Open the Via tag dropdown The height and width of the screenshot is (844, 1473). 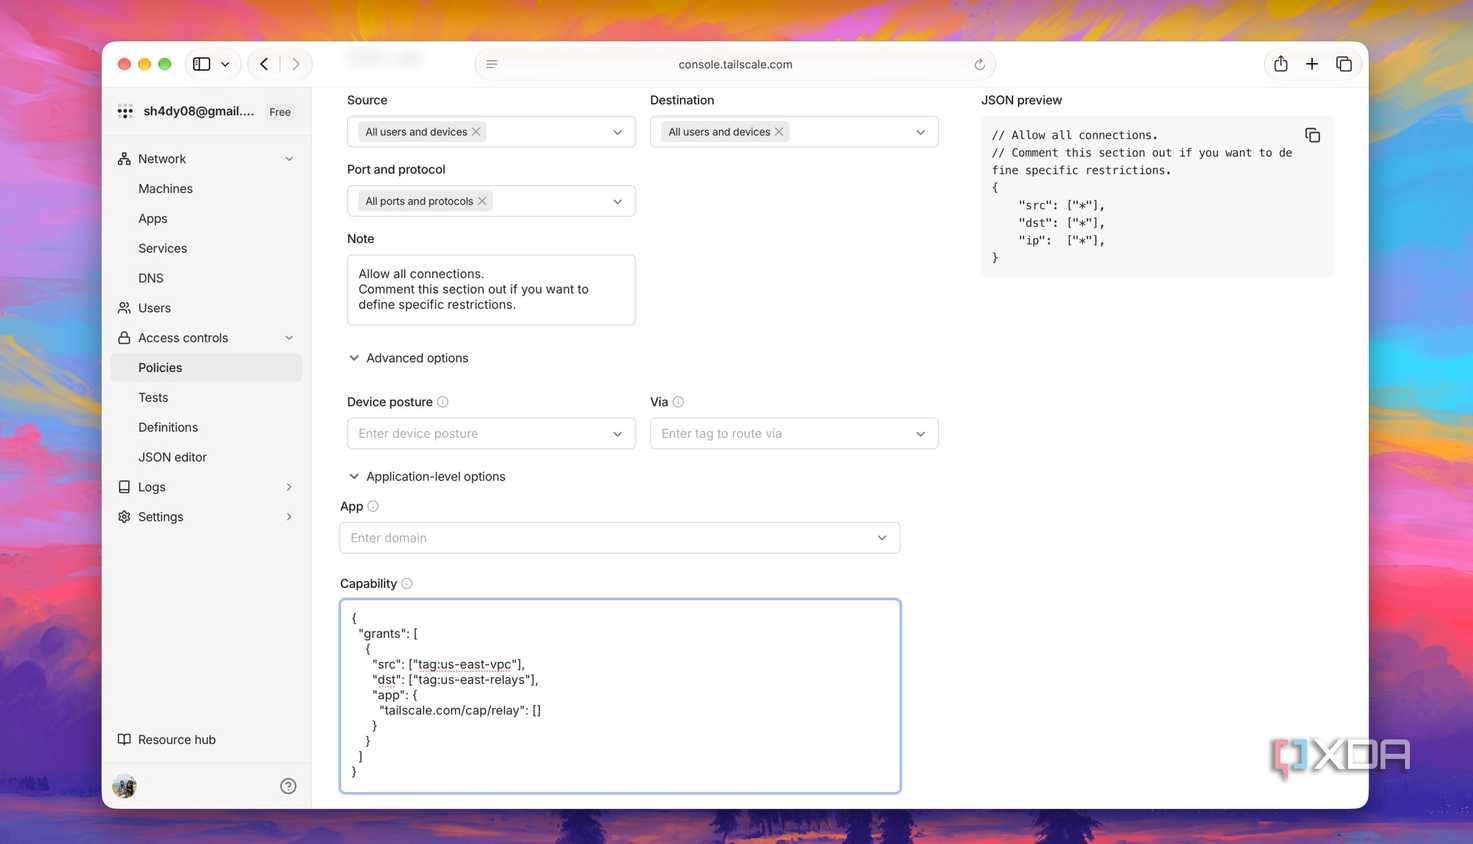pyautogui.click(x=794, y=434)
